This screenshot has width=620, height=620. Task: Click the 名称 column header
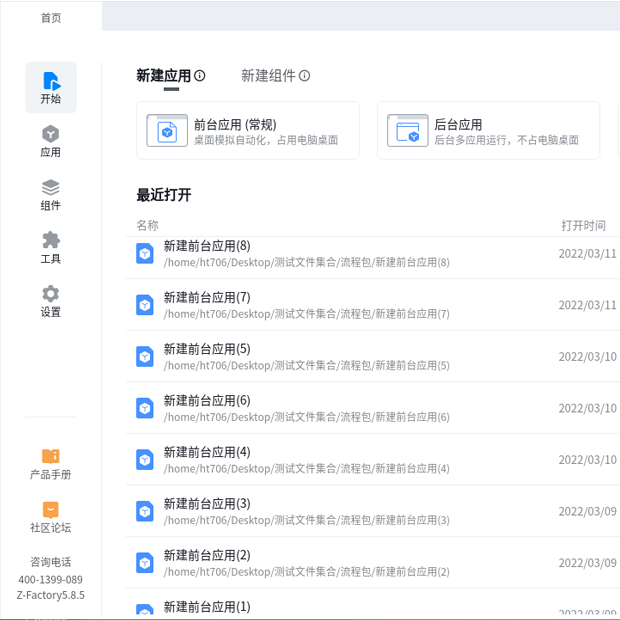coord(147,226)
